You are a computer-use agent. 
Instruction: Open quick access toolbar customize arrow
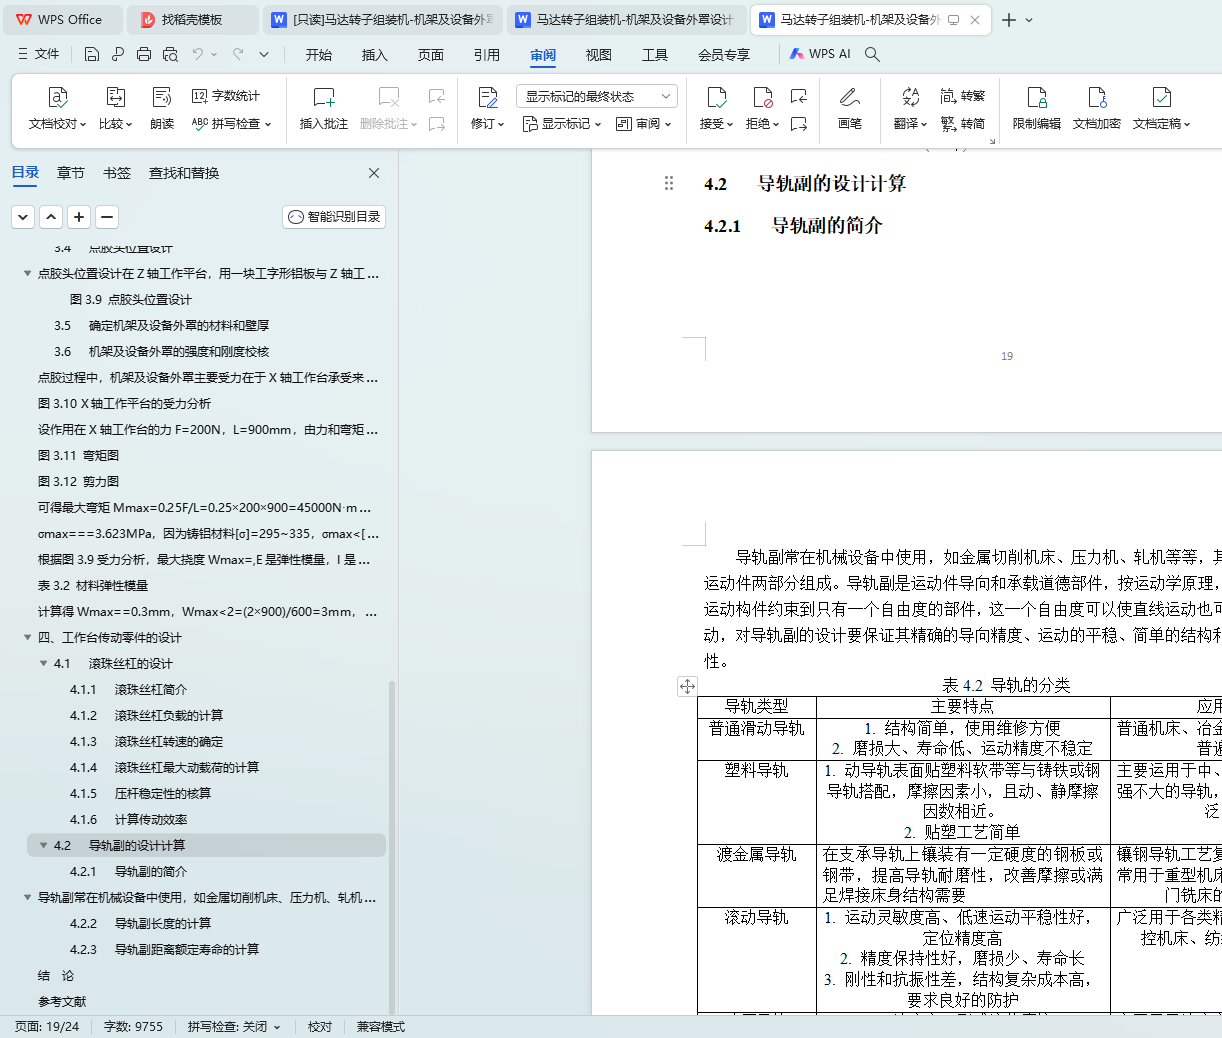[264, 54]
